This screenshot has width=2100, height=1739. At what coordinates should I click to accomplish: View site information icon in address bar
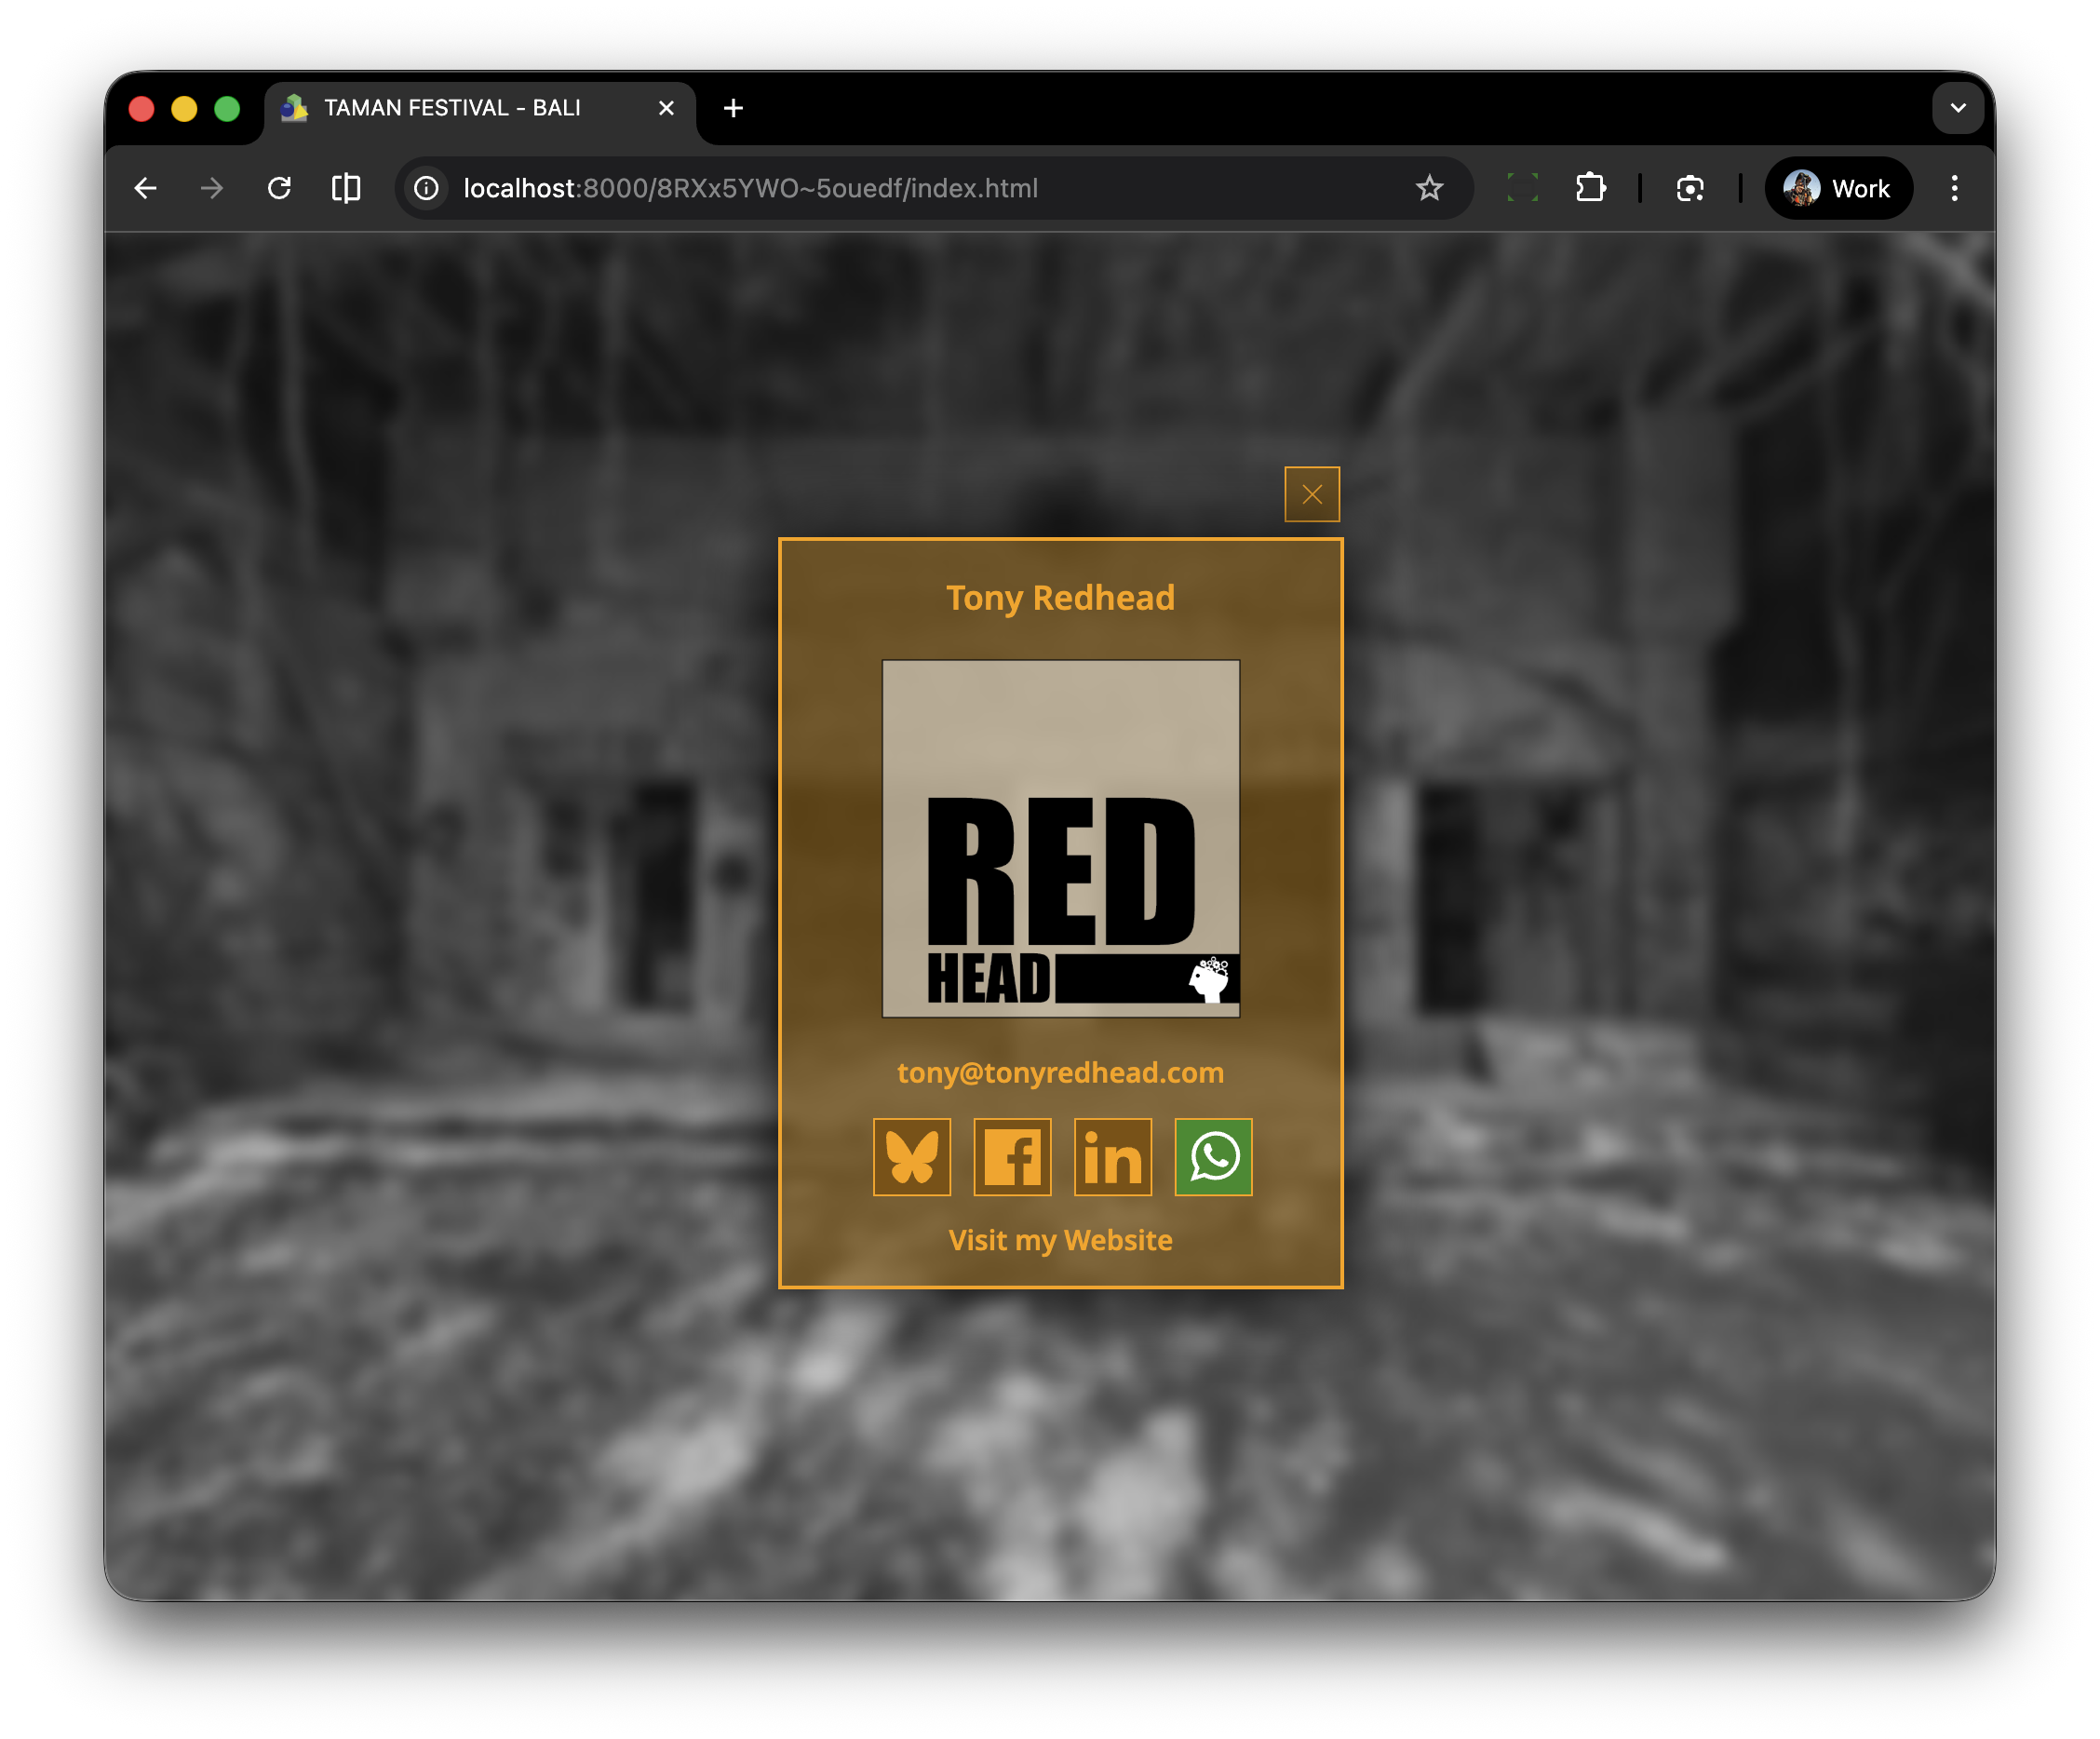[x=427, y=188]
